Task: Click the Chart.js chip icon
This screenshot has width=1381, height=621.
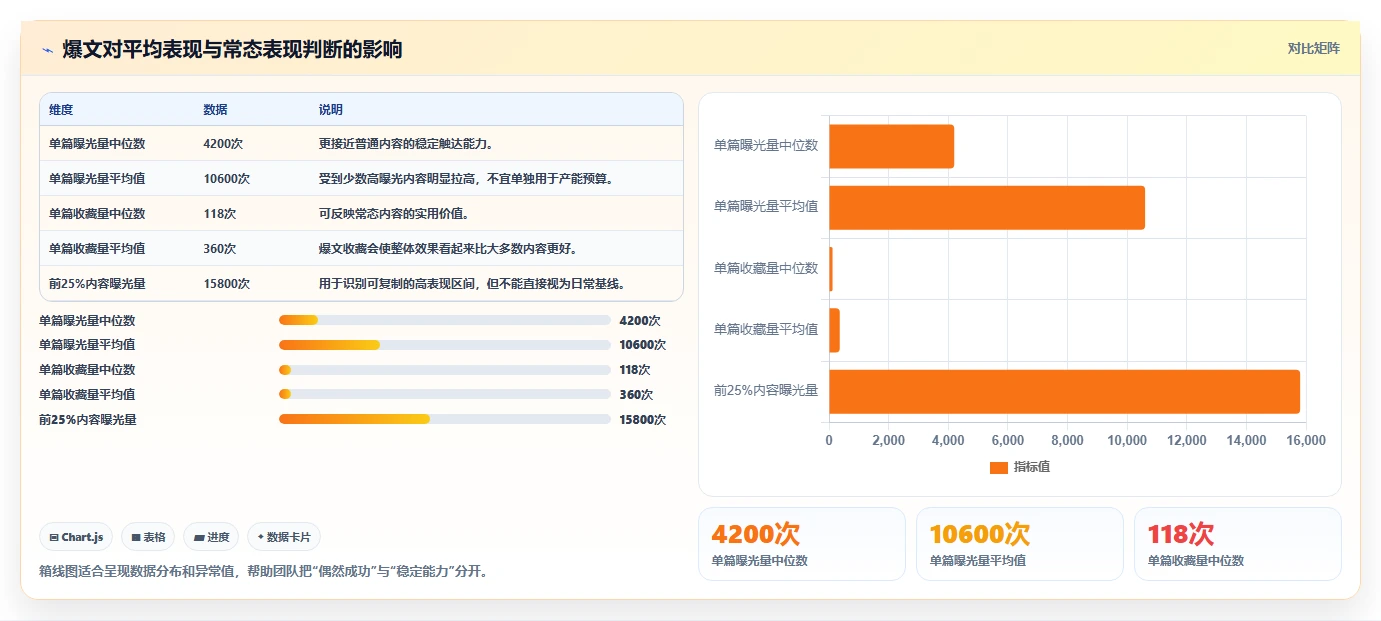Action: click(54, 537)
